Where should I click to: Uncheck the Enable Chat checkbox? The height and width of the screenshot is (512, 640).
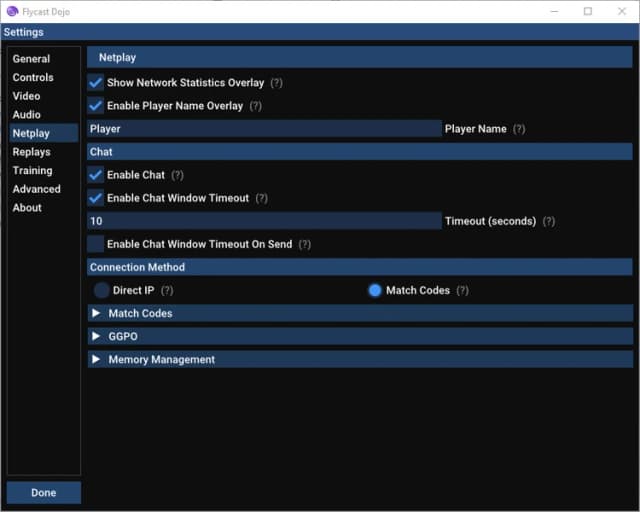[x=96, y=175]
